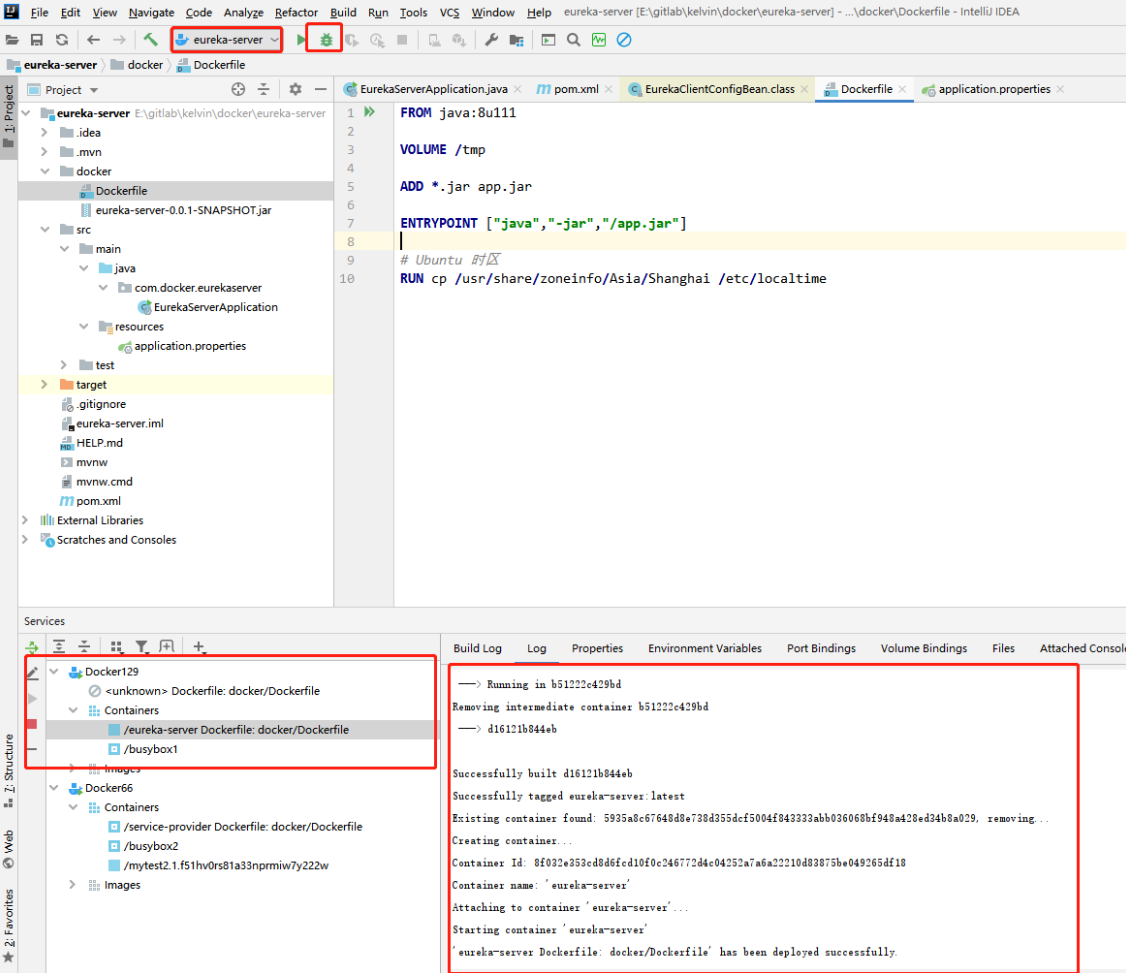Open the Navigate menu

pos(151,12)
